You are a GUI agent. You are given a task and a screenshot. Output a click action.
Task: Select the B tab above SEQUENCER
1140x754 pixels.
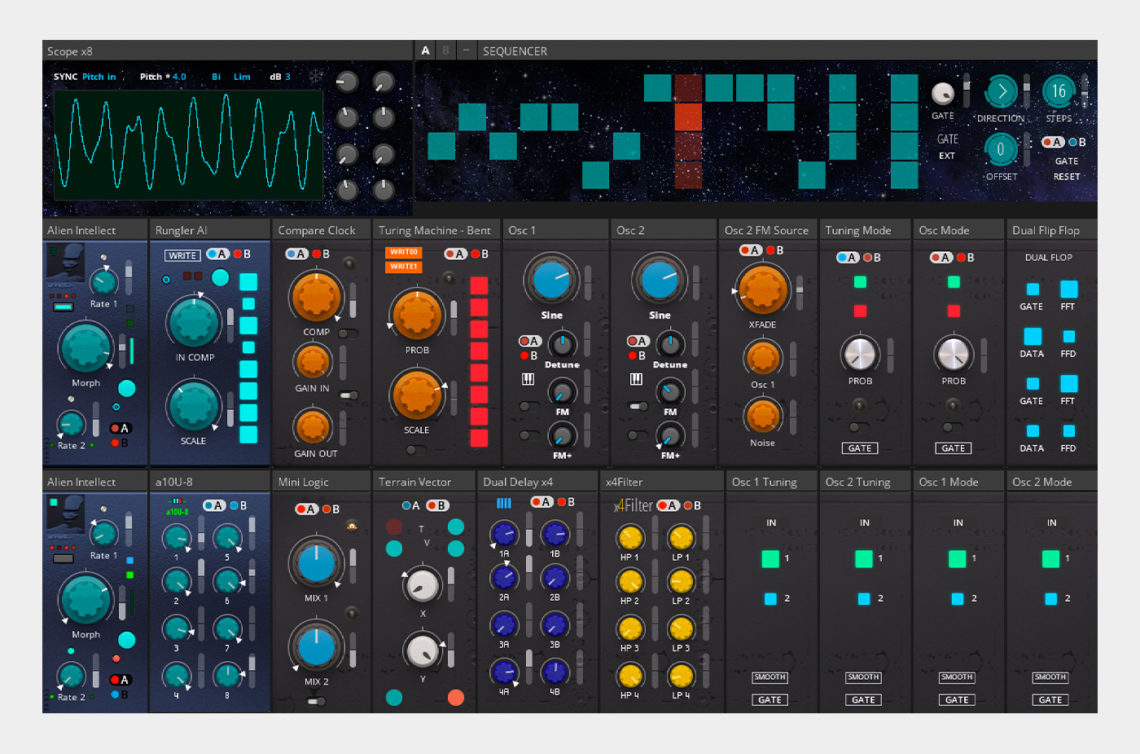click(444, 50)
